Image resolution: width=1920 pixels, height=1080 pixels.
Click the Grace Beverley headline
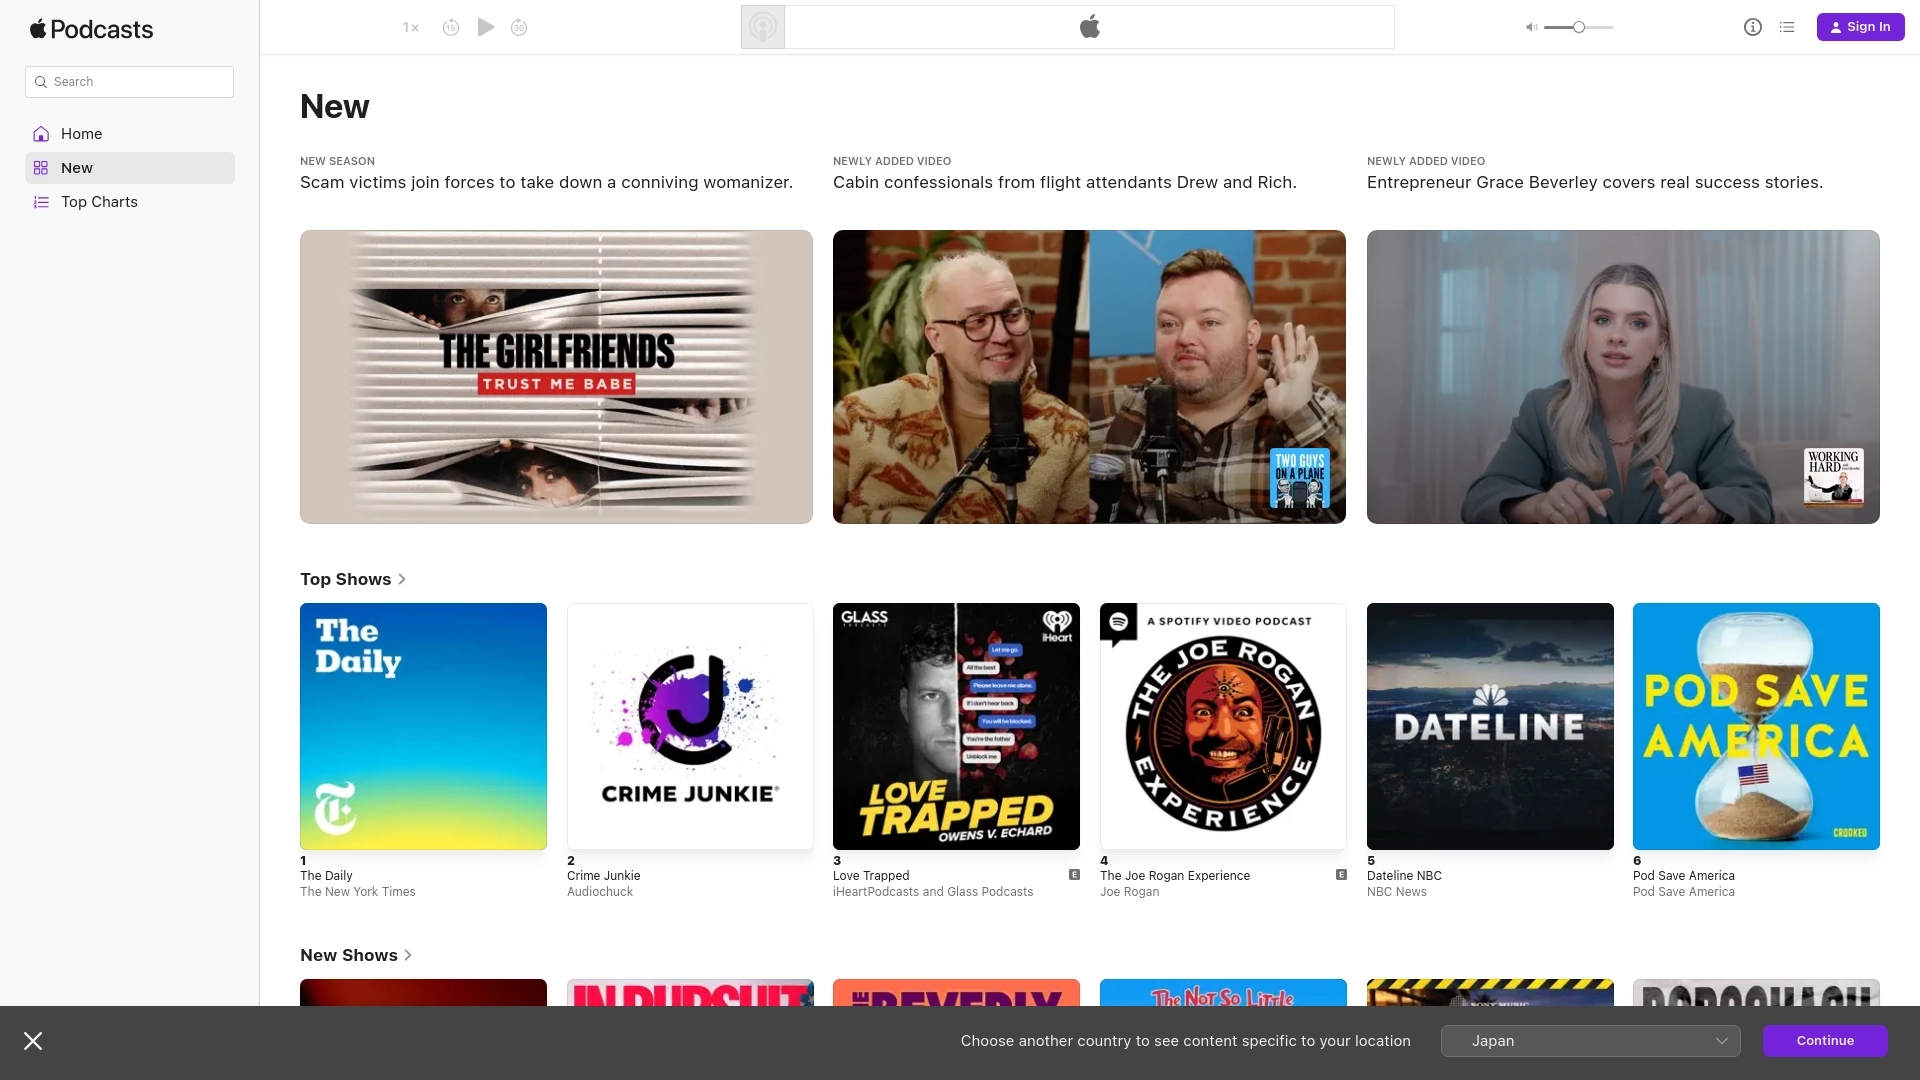(x=1595, y=183)
